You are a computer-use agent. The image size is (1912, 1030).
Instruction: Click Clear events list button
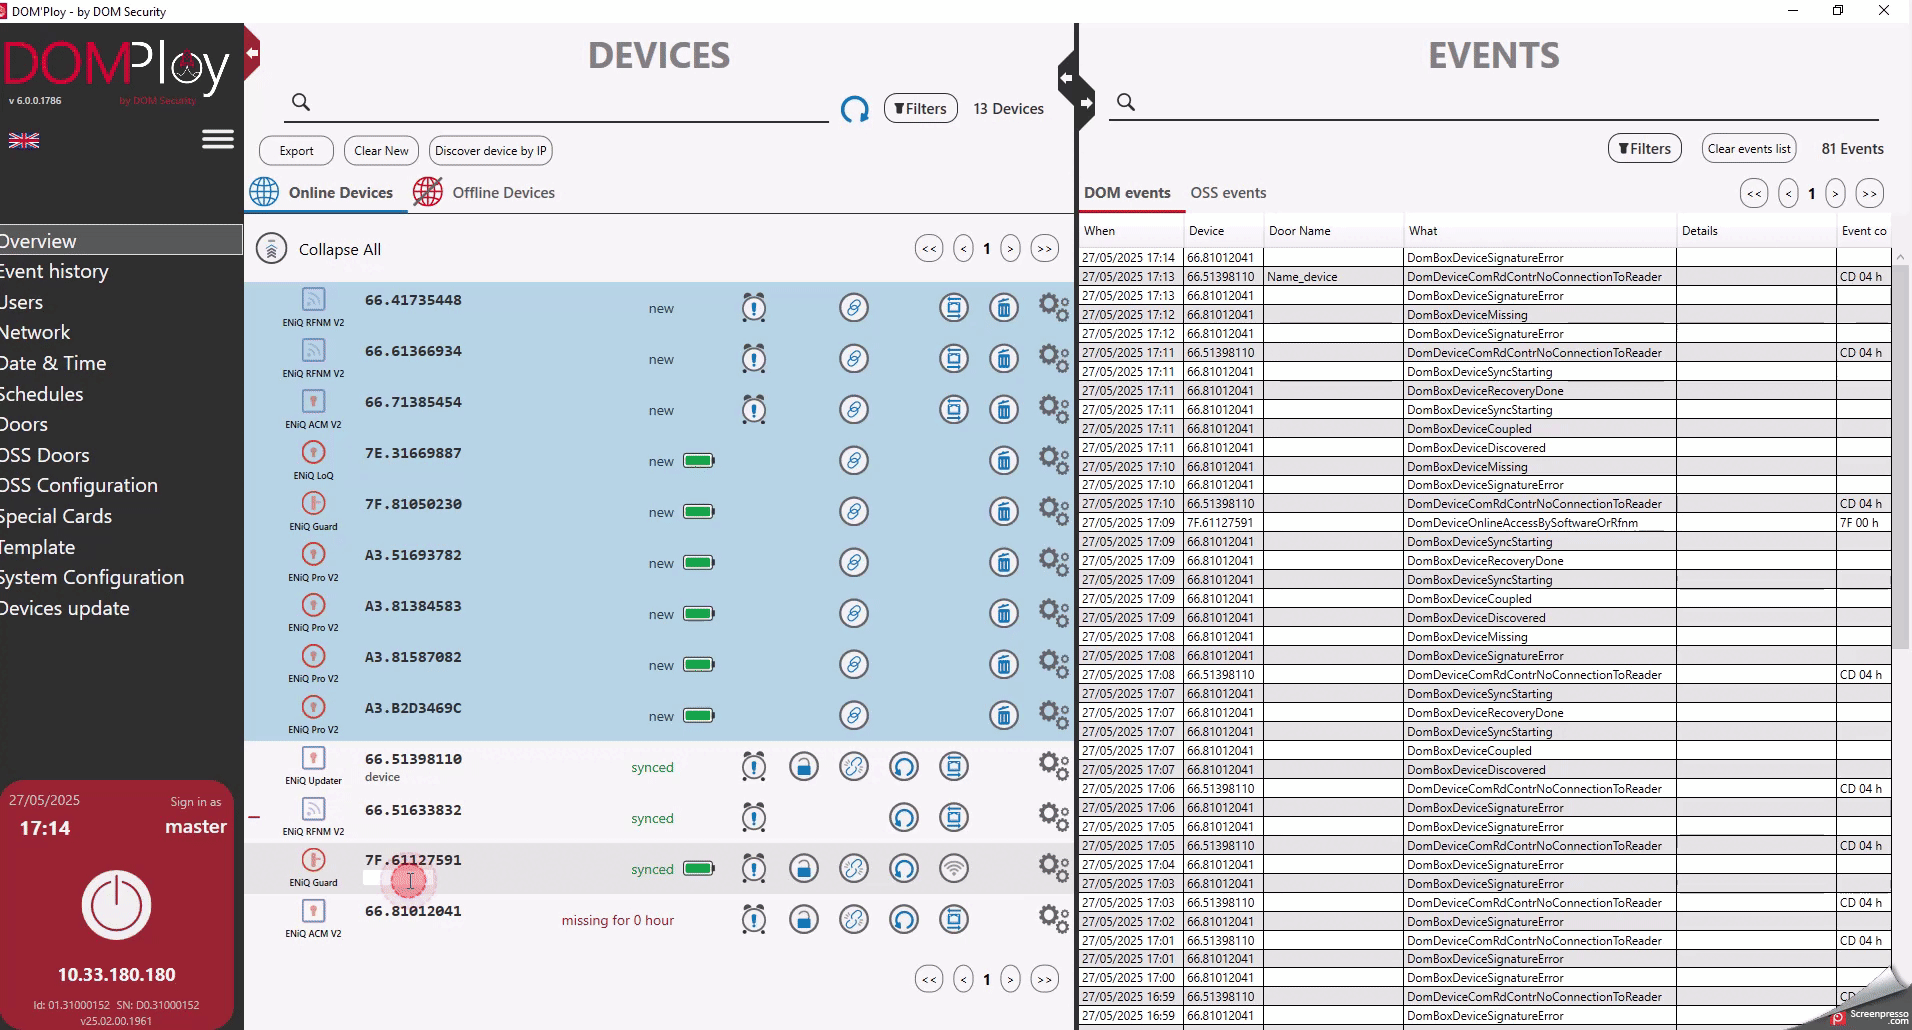tap(1749, 149)
